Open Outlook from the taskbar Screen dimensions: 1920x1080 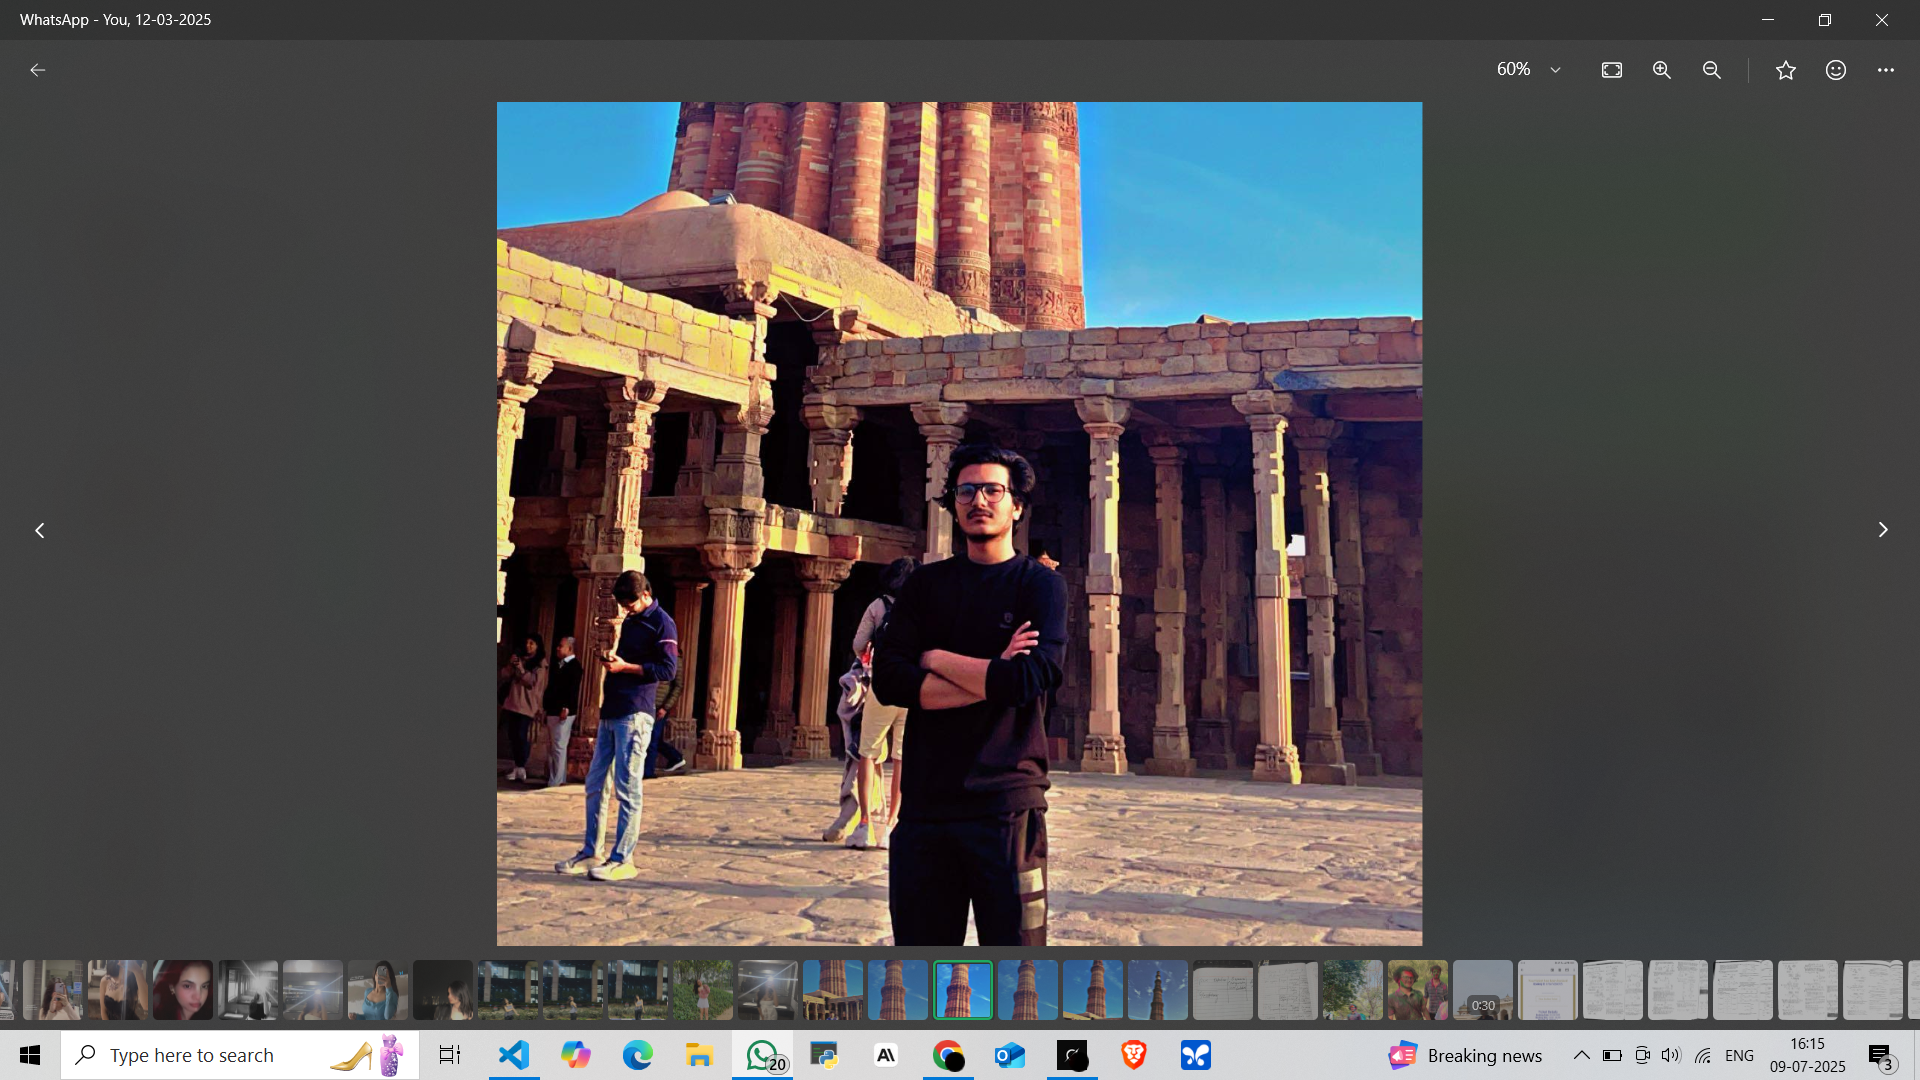[x=1010, y=1055]
